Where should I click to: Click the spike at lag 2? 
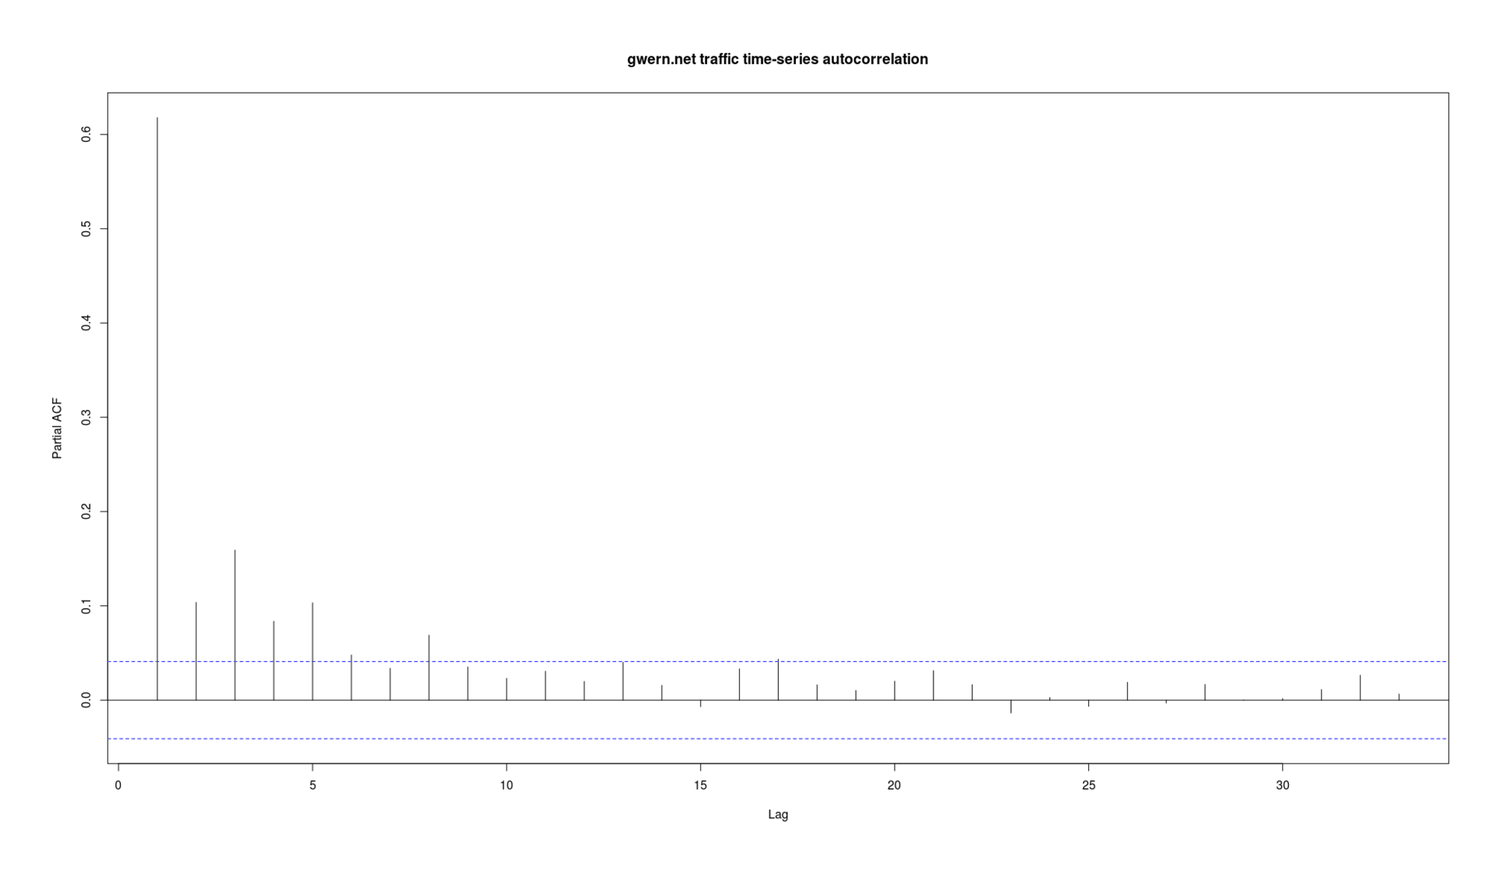coord(196,650)
